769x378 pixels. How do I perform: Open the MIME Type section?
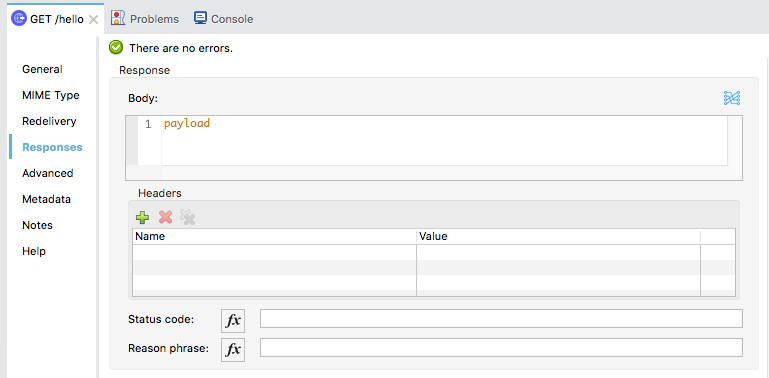(51, 95)
